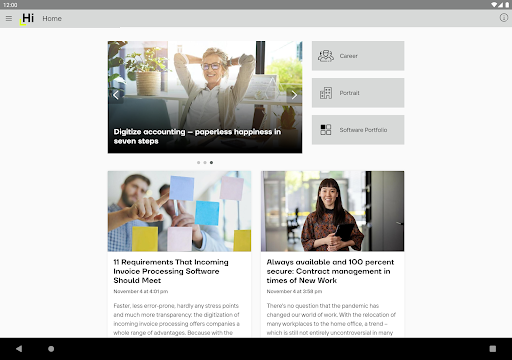Tap the Hi app logo
Image resolution: width=512 pixels, height=360 pixels.
[27, 19]
